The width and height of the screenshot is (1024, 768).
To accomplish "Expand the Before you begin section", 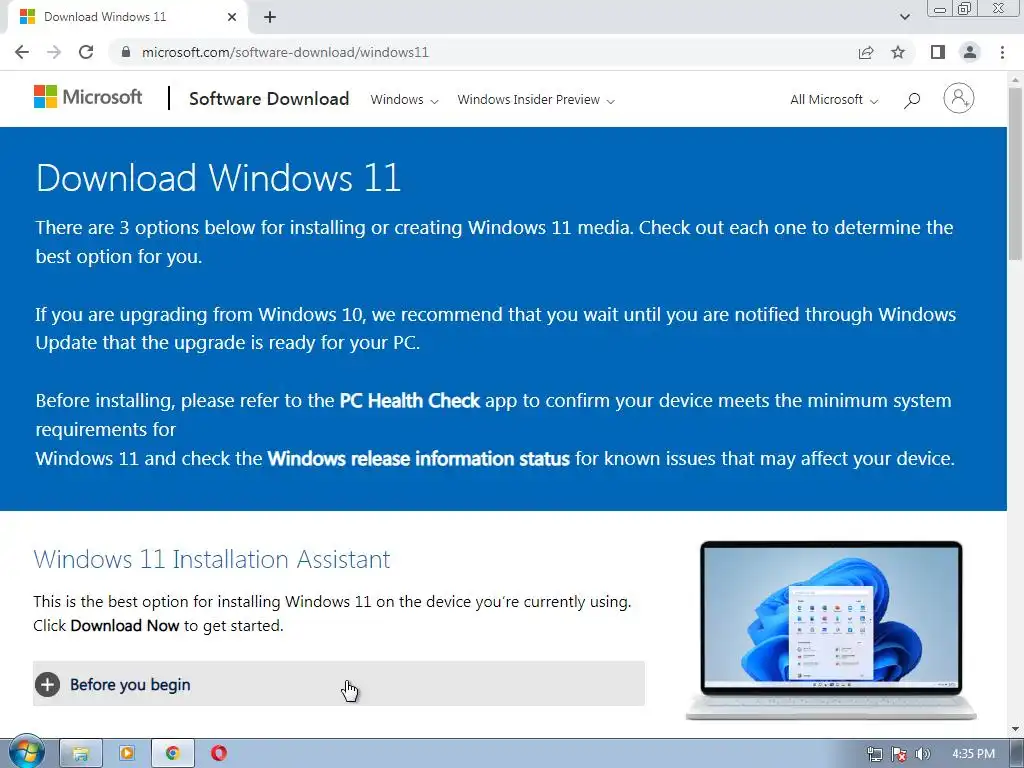I will pyautogui.click(x=339, y=684).
